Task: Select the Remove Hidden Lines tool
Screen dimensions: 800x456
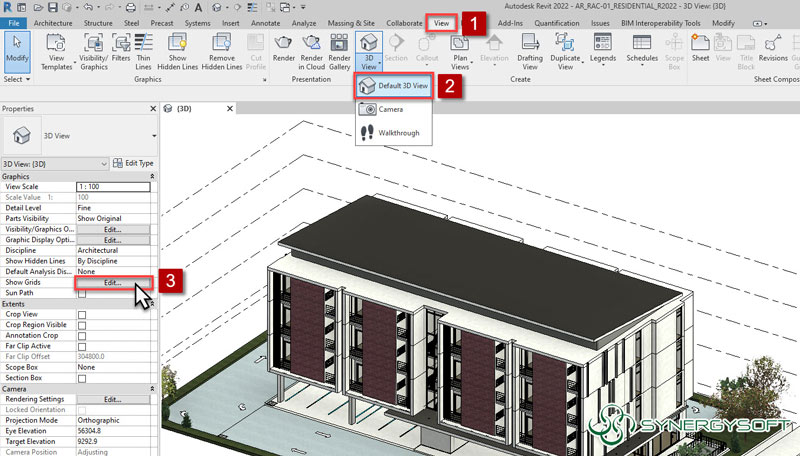Action: [x=222, y=52]
